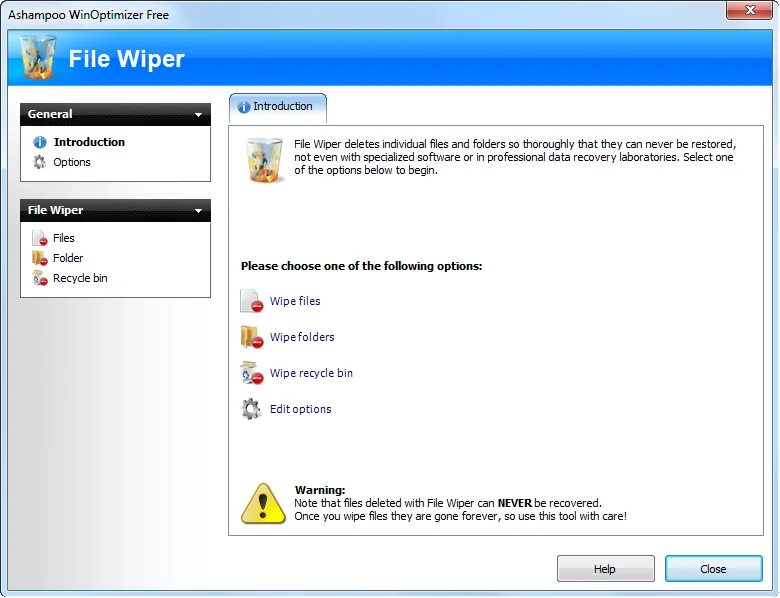The height and width of the screenshot is (598, 780).
Task: Open the Wipe recycle bin link
Action: [x=311, y=373]
